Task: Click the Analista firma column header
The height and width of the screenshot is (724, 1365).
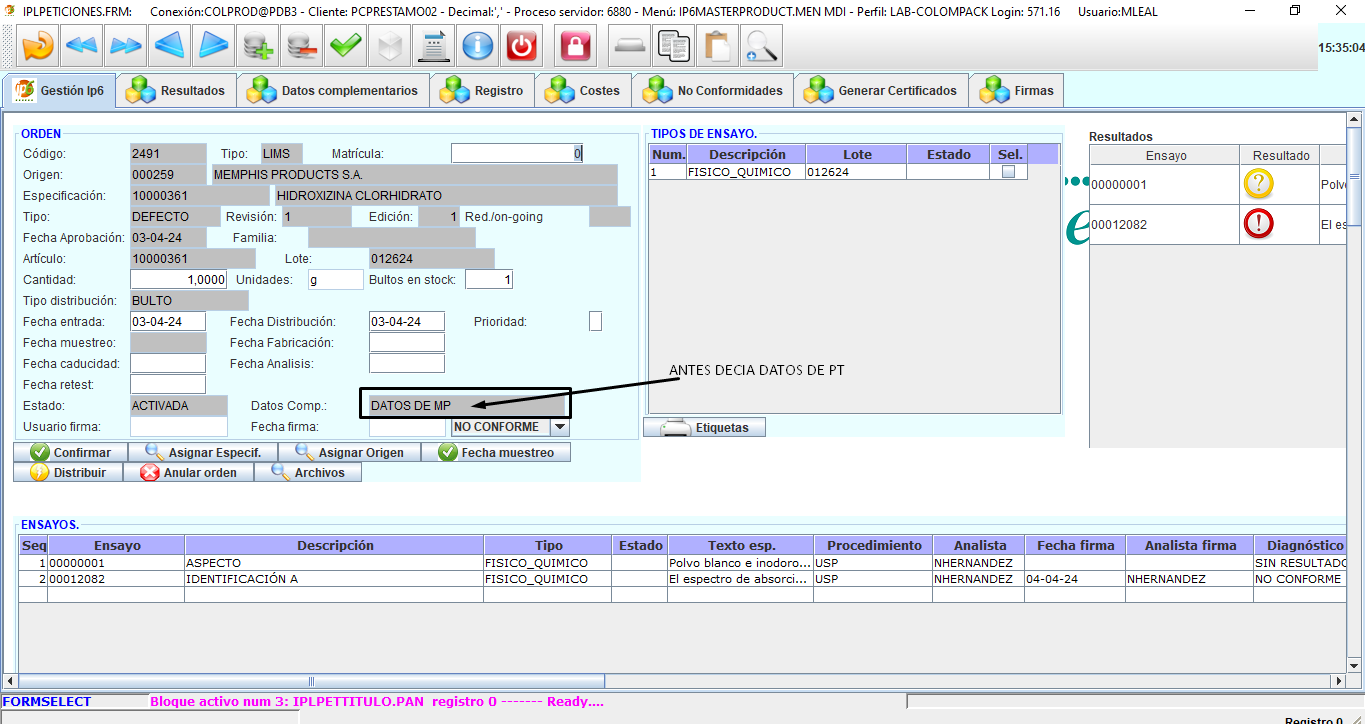Action: 1190,545
